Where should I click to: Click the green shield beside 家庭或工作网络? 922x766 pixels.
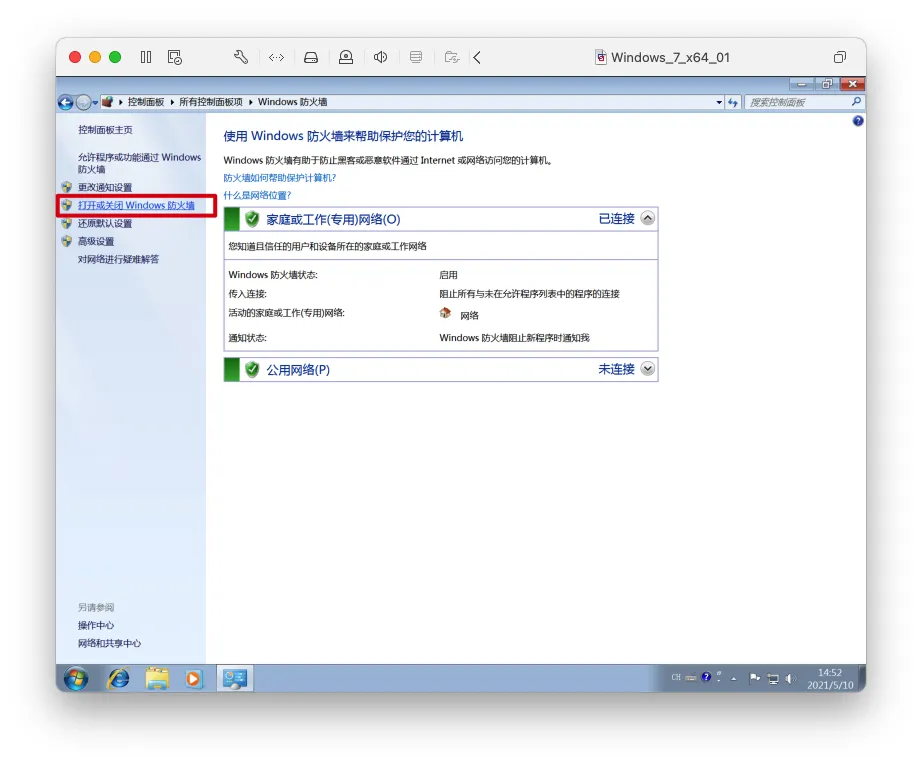(252, 219)
